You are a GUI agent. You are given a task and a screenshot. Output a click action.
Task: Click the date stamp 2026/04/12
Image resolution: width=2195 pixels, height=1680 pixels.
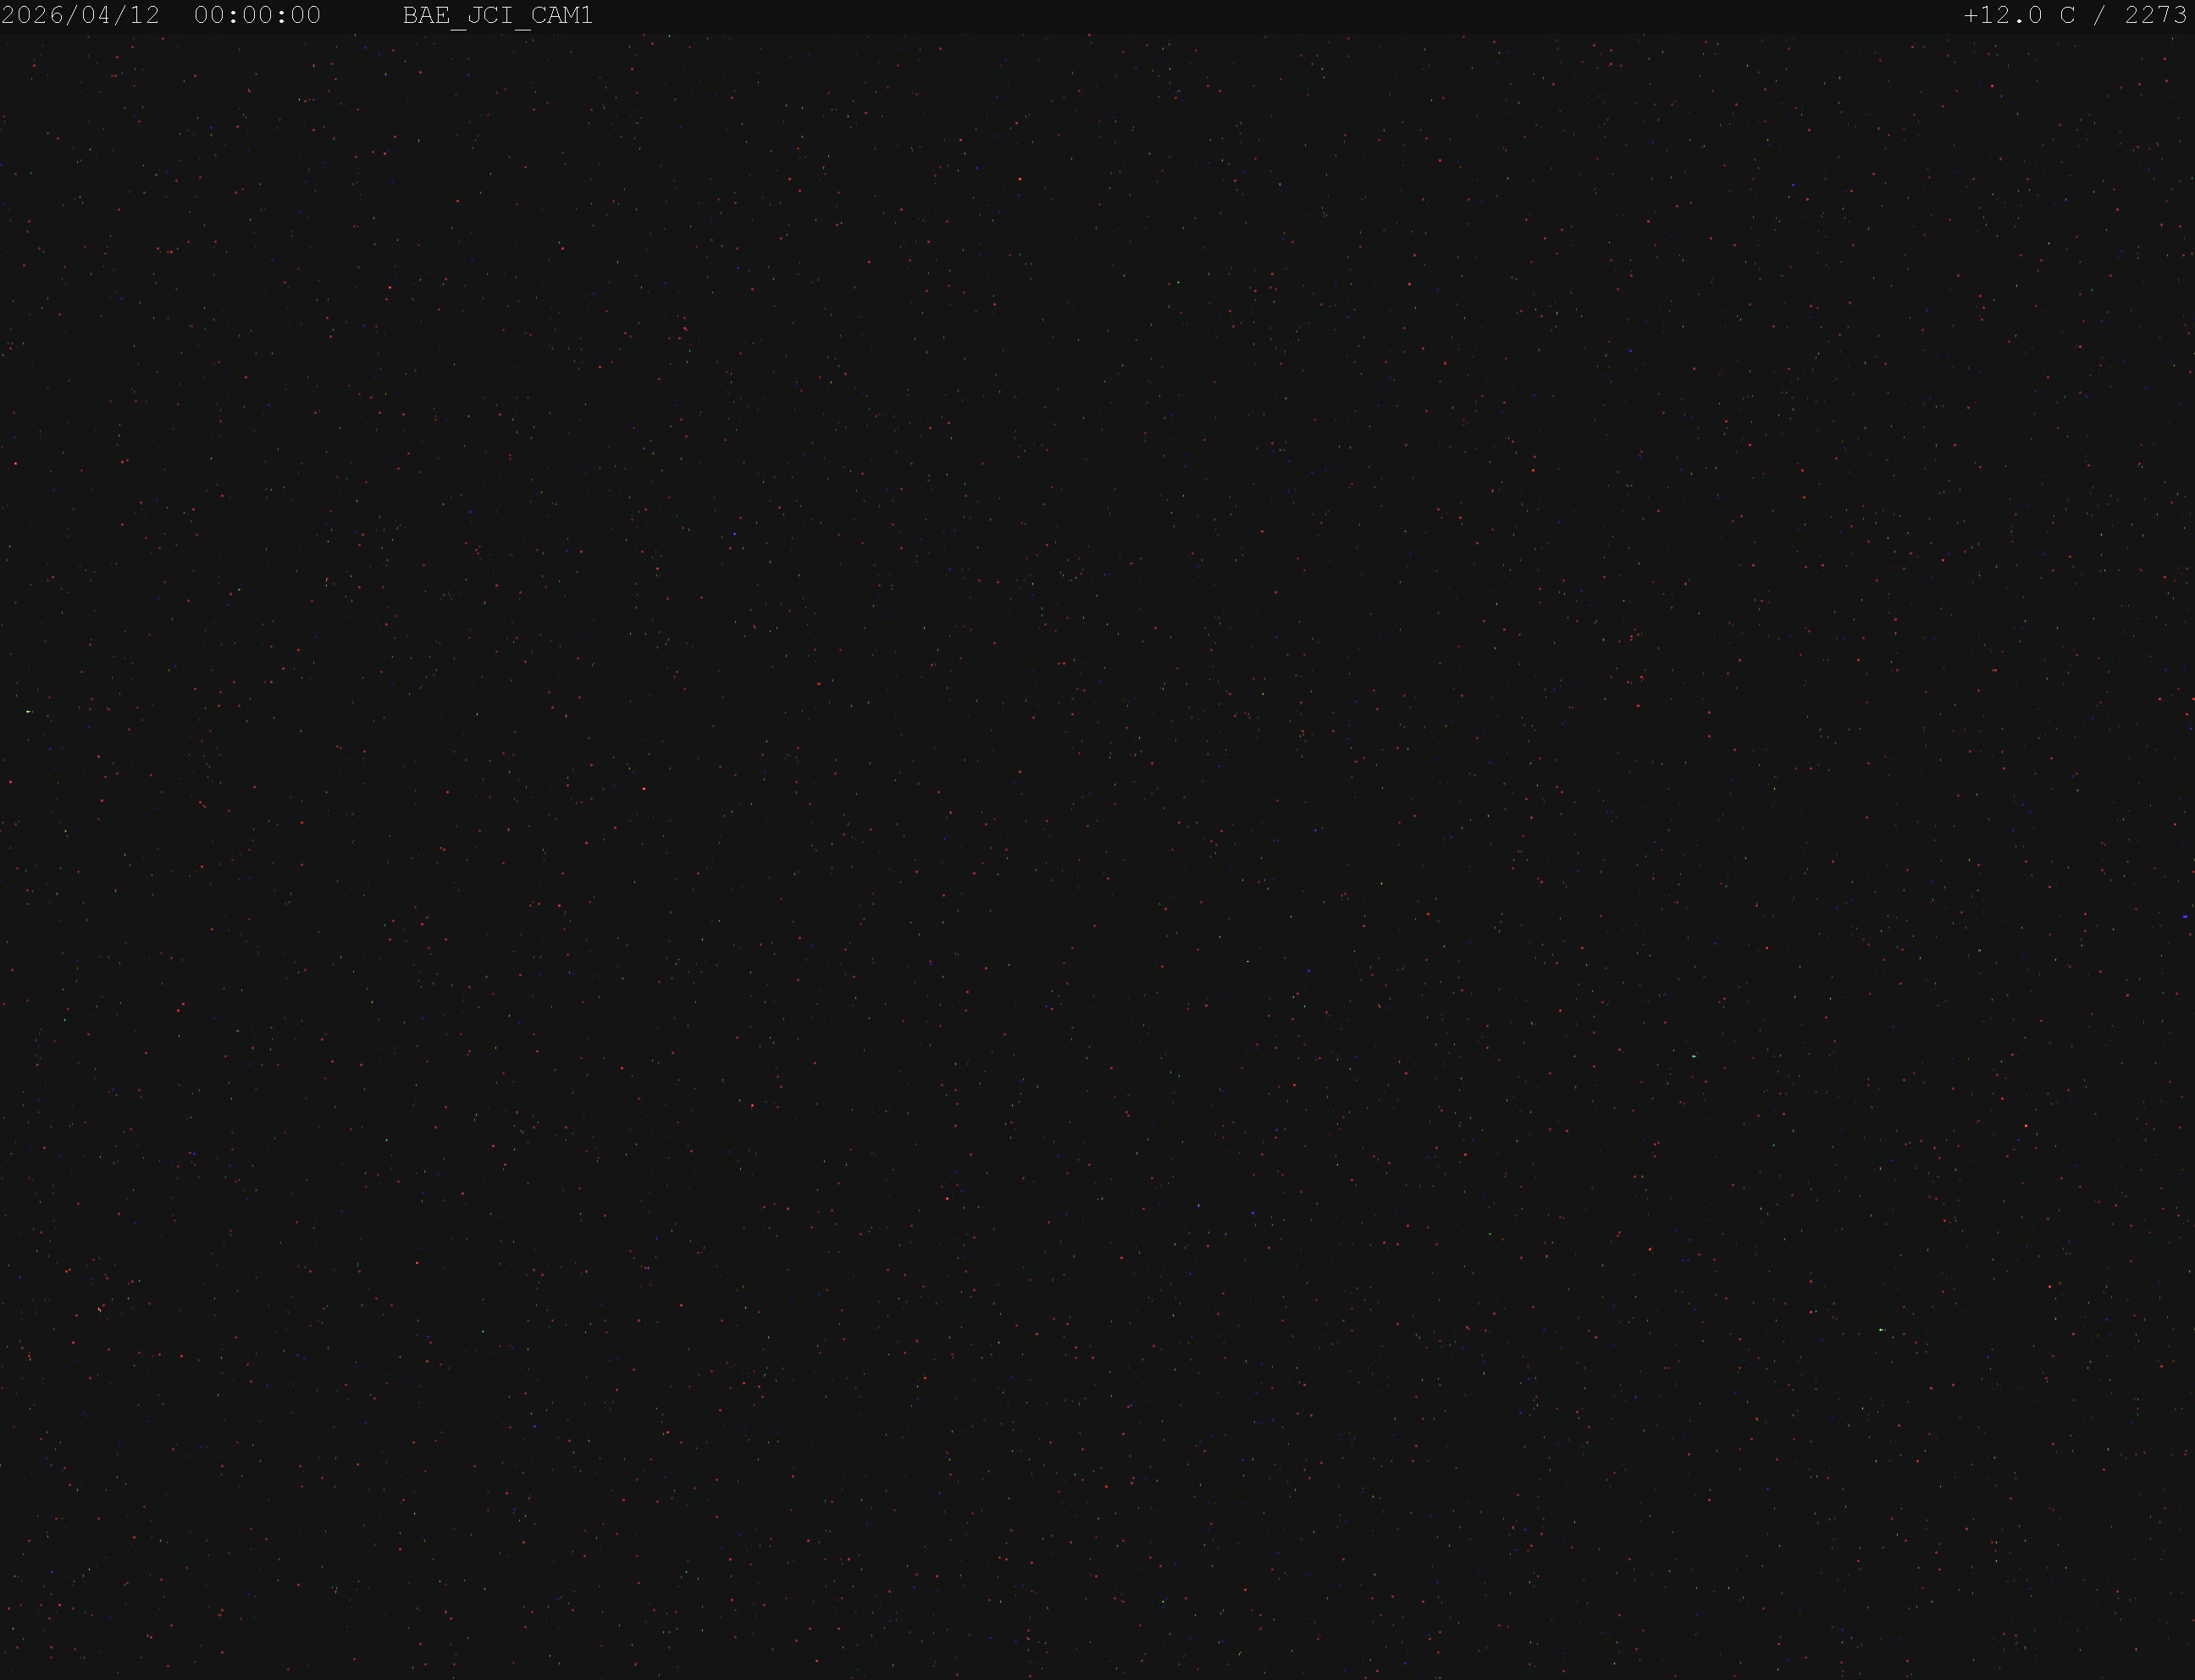coord(81,16)
